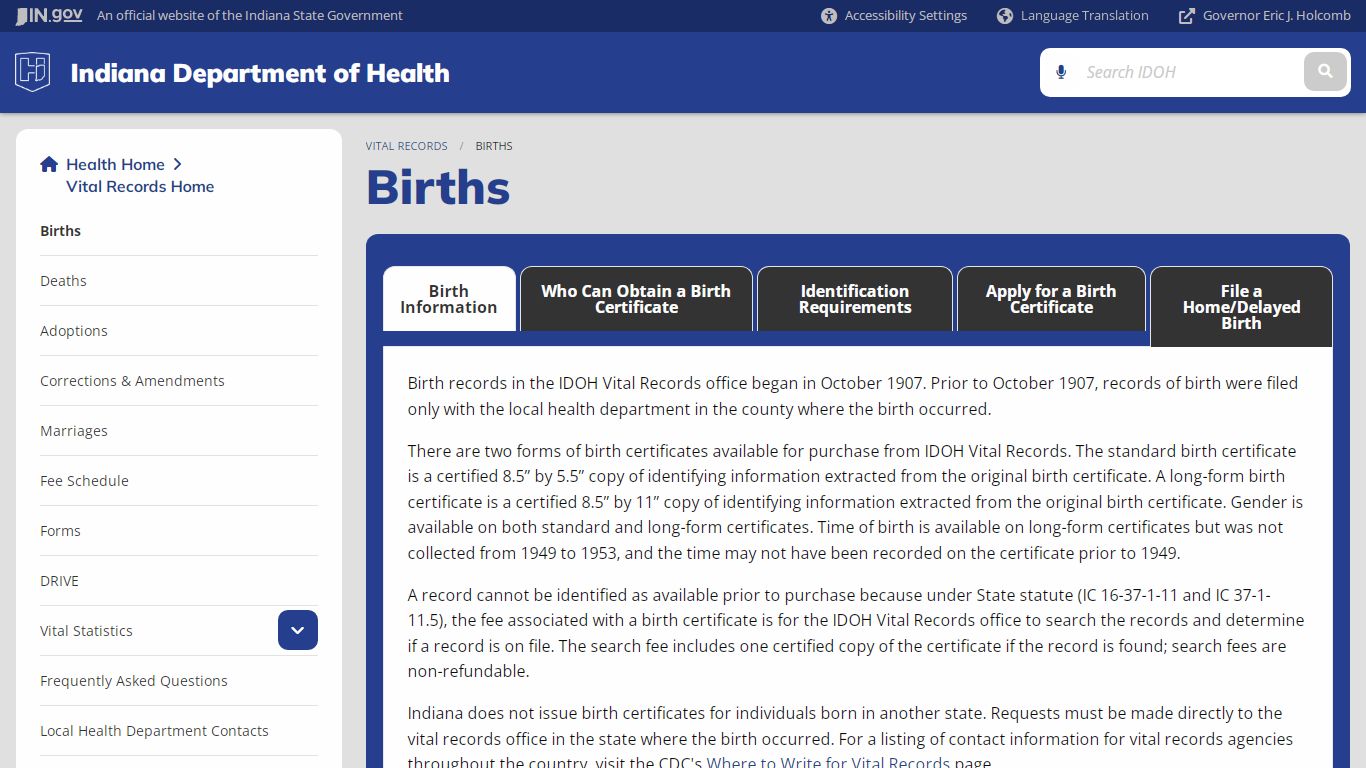Click the Births page heading
Viewport: 1366px width, 768px height.
click(438, 187)
